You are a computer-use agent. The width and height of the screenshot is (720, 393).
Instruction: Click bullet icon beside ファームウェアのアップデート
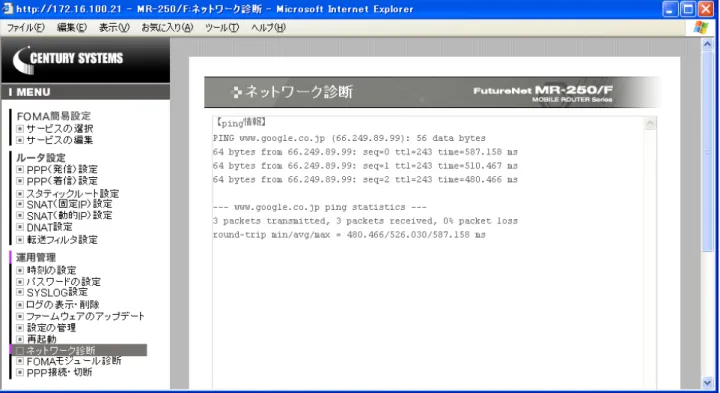click(20, 316)
